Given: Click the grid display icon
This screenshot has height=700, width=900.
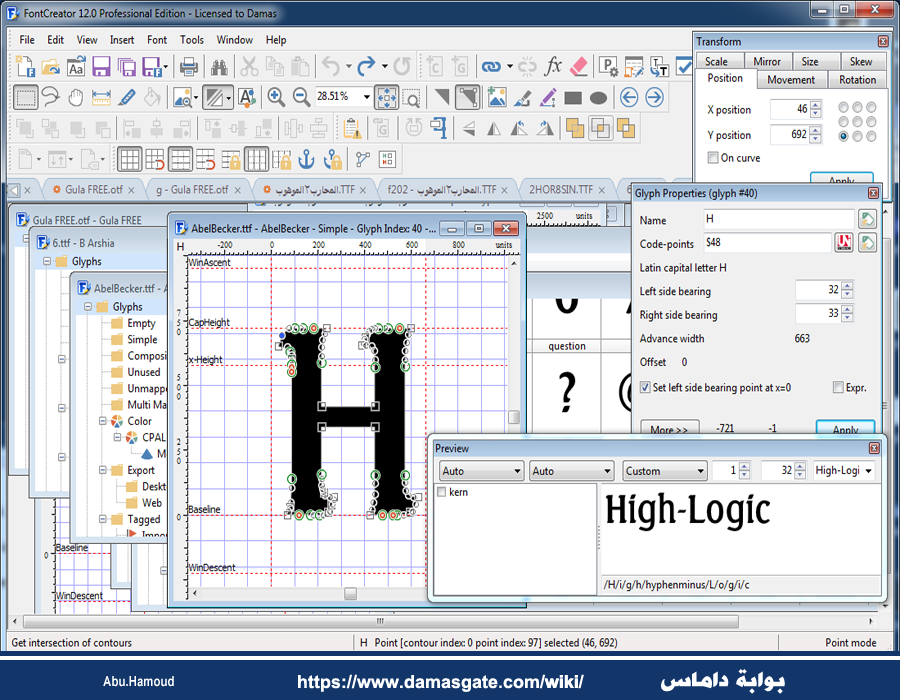Looking at the screenshot, I should coord(129,159).
